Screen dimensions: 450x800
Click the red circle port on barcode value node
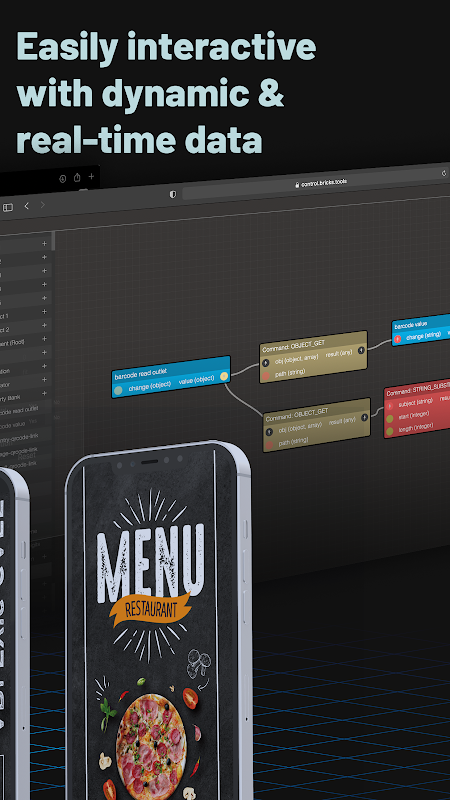coord(398,339)
